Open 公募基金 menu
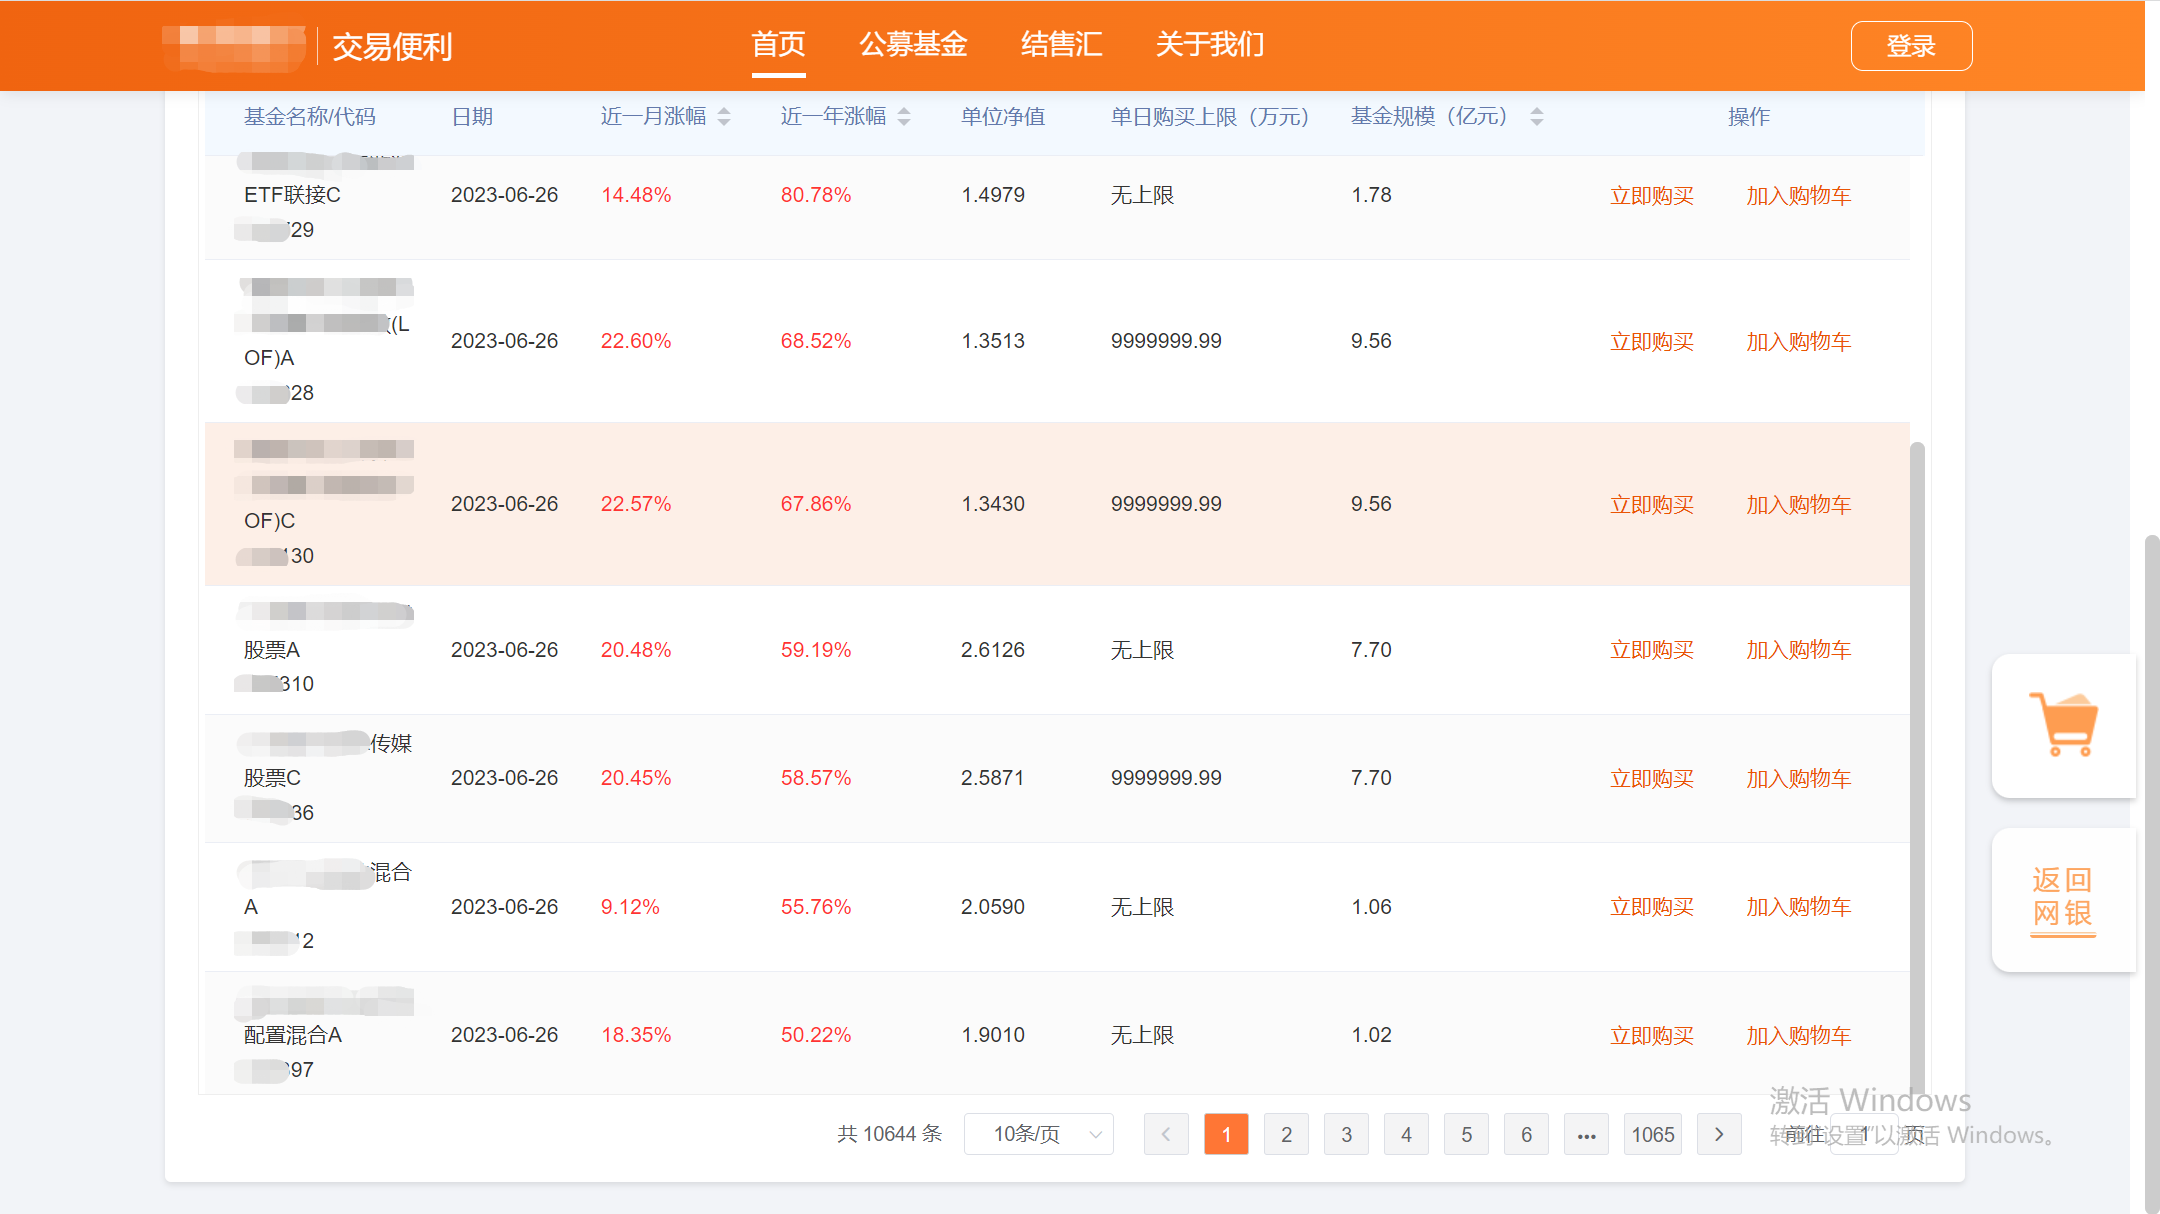The image size is (2160, 1214). point(913,45)
